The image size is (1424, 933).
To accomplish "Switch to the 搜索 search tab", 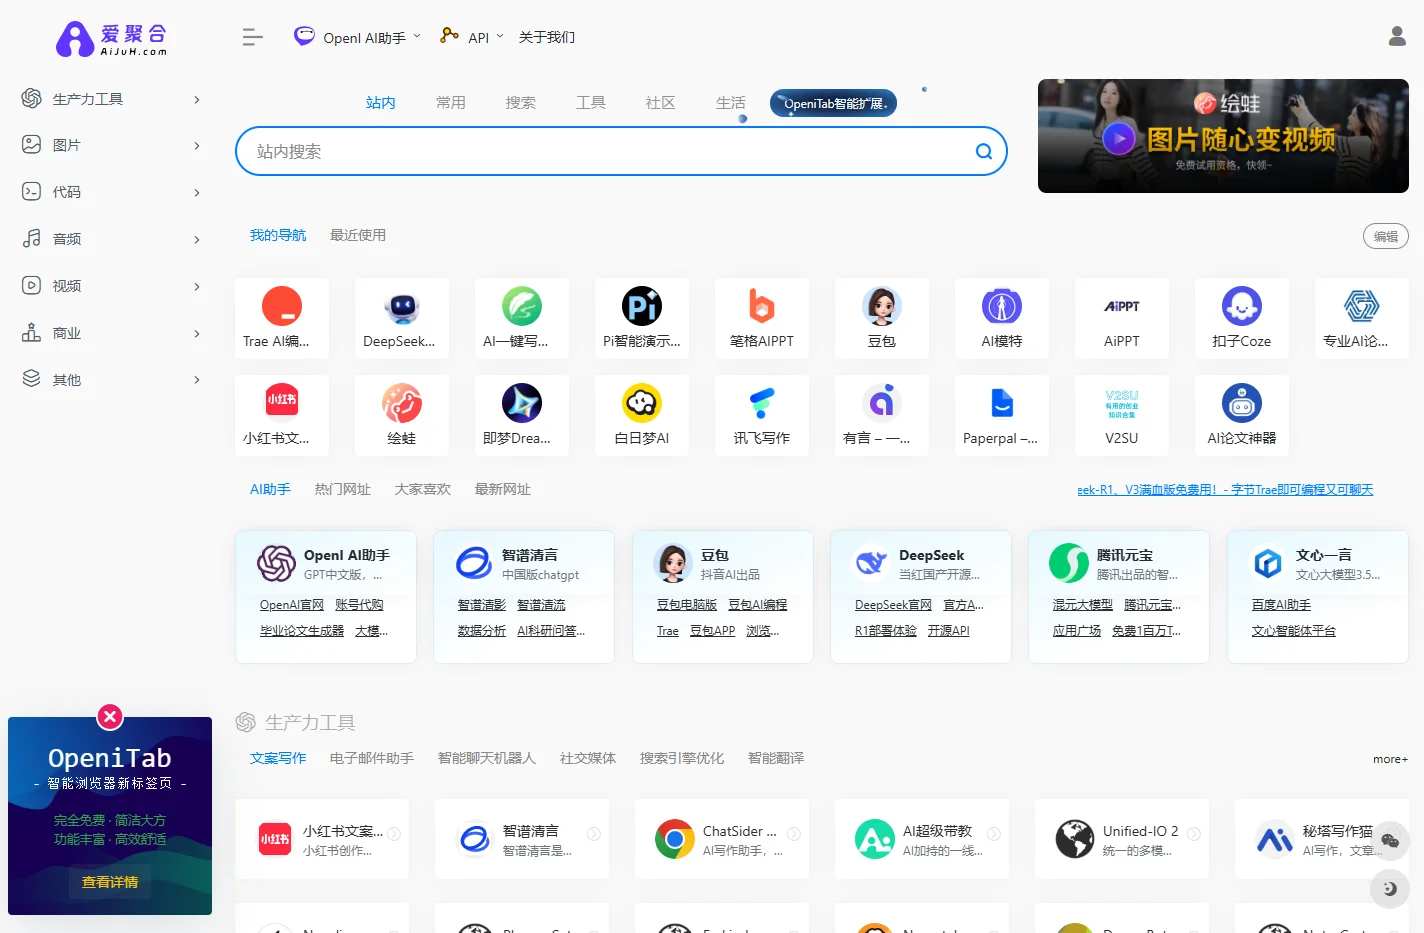I will (521, 102).
